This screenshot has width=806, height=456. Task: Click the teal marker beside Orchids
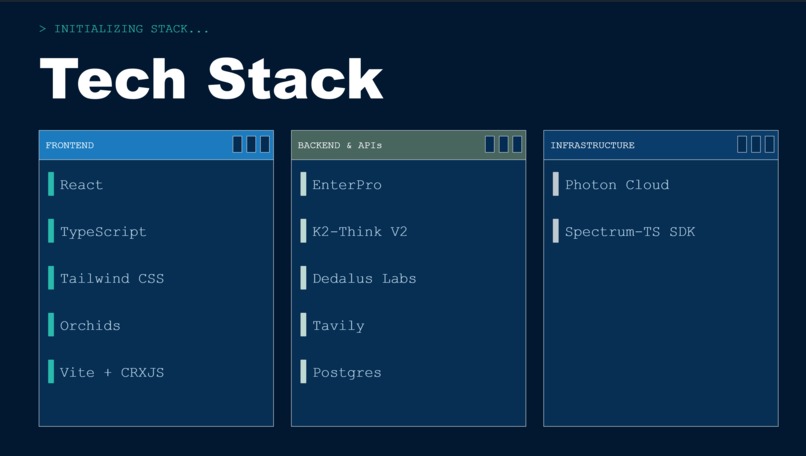pos(51,324)
